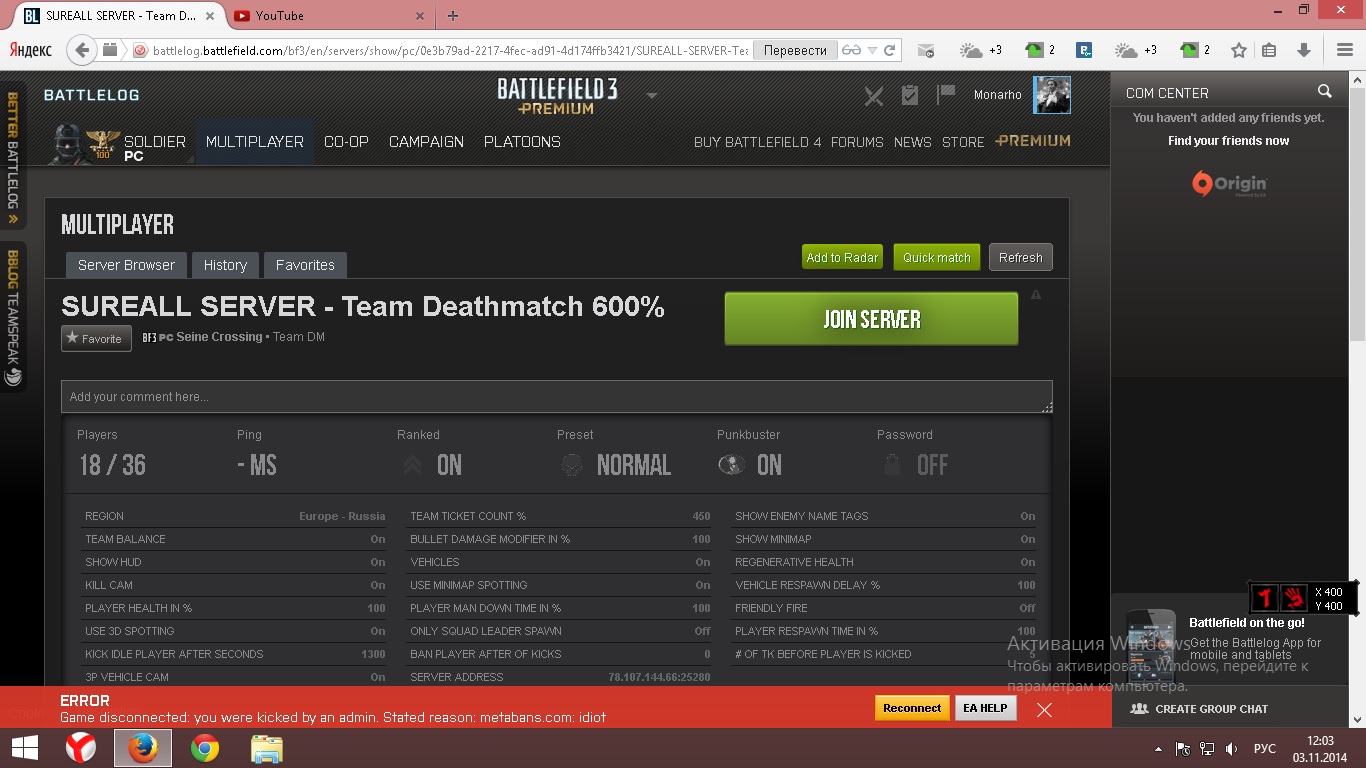
Task: Open a new browser tab
Action: pos(453,16)
